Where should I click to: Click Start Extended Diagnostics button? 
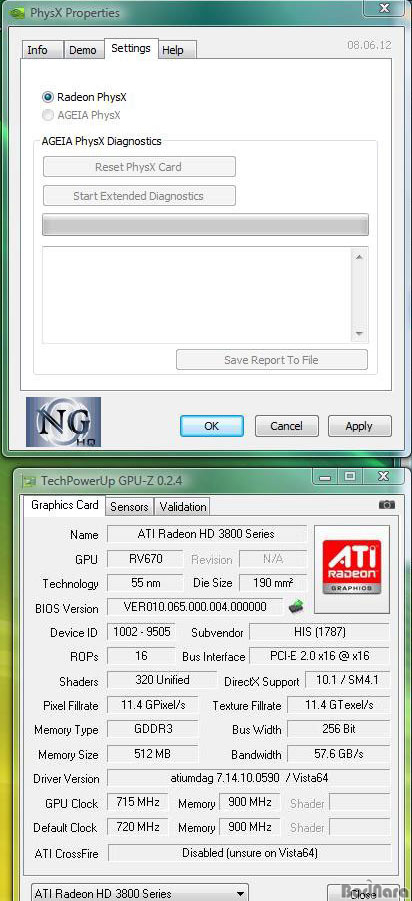coord(139,196)
